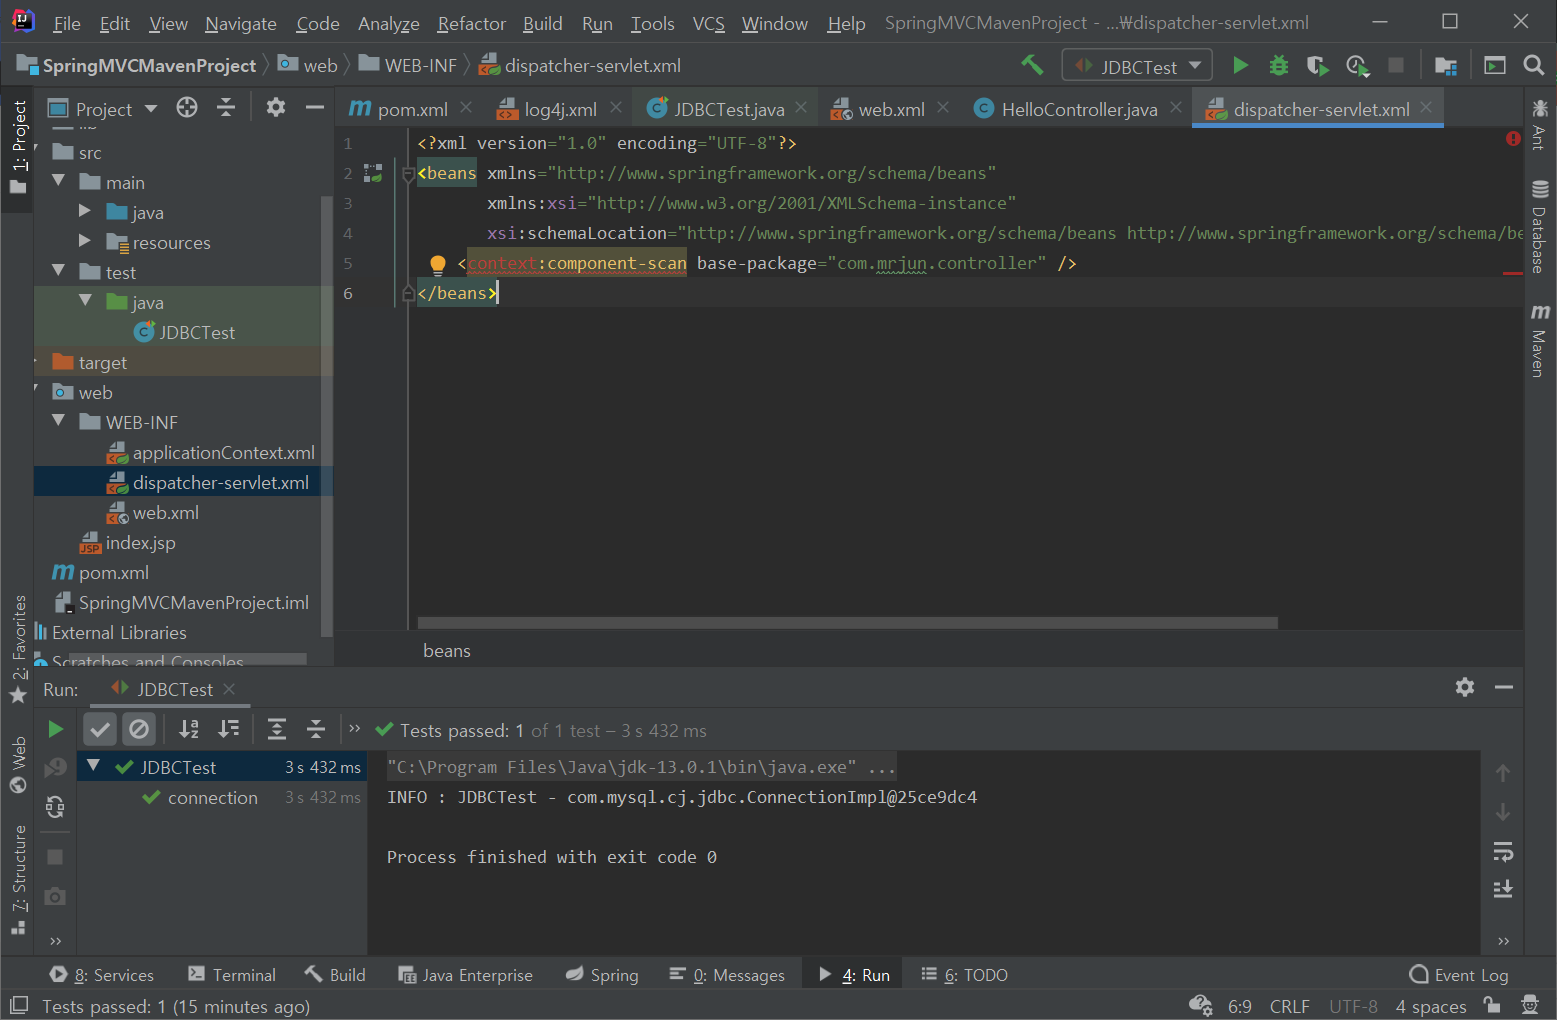The height and width of the screenshot is (1020, 1557).
Task: Expand the main java folder
Action: click(85, 211)
